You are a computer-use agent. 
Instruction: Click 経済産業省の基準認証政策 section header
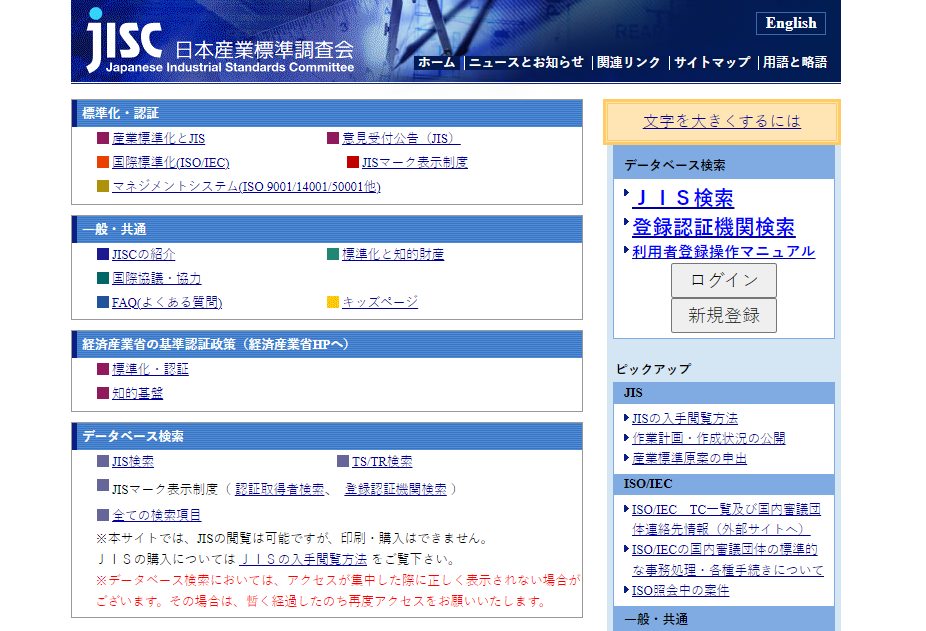[x=327, y=344]
